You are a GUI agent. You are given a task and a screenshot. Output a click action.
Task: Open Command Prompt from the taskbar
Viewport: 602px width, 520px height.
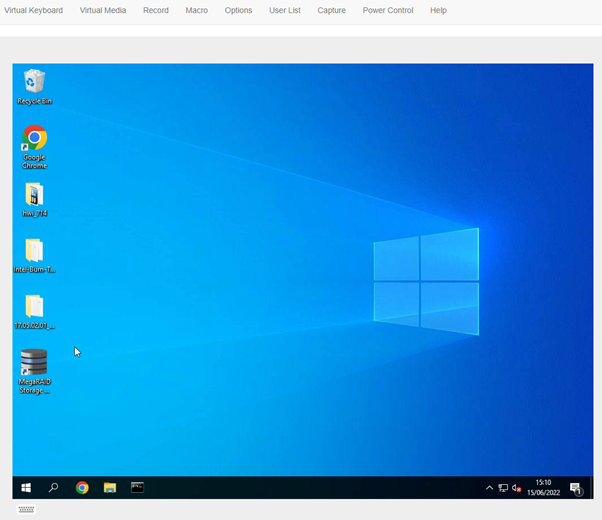click(x=138, y=488)
